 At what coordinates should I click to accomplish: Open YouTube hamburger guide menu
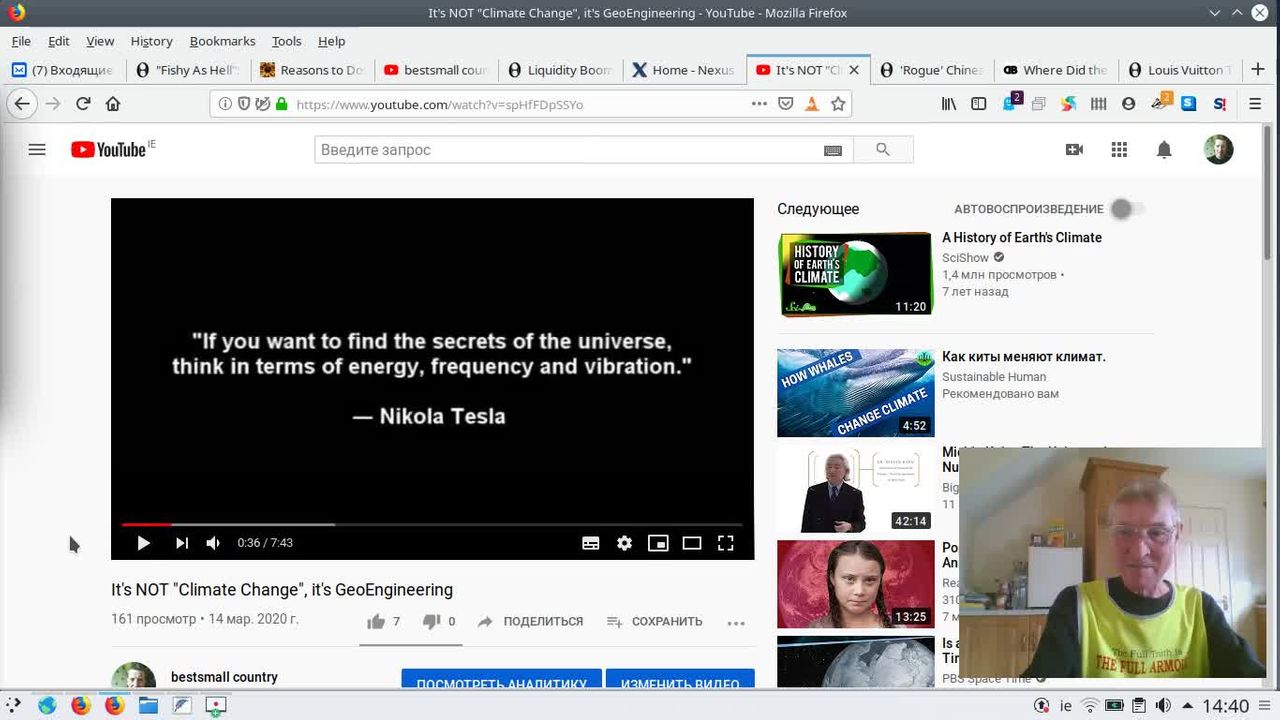pos(37,150)
